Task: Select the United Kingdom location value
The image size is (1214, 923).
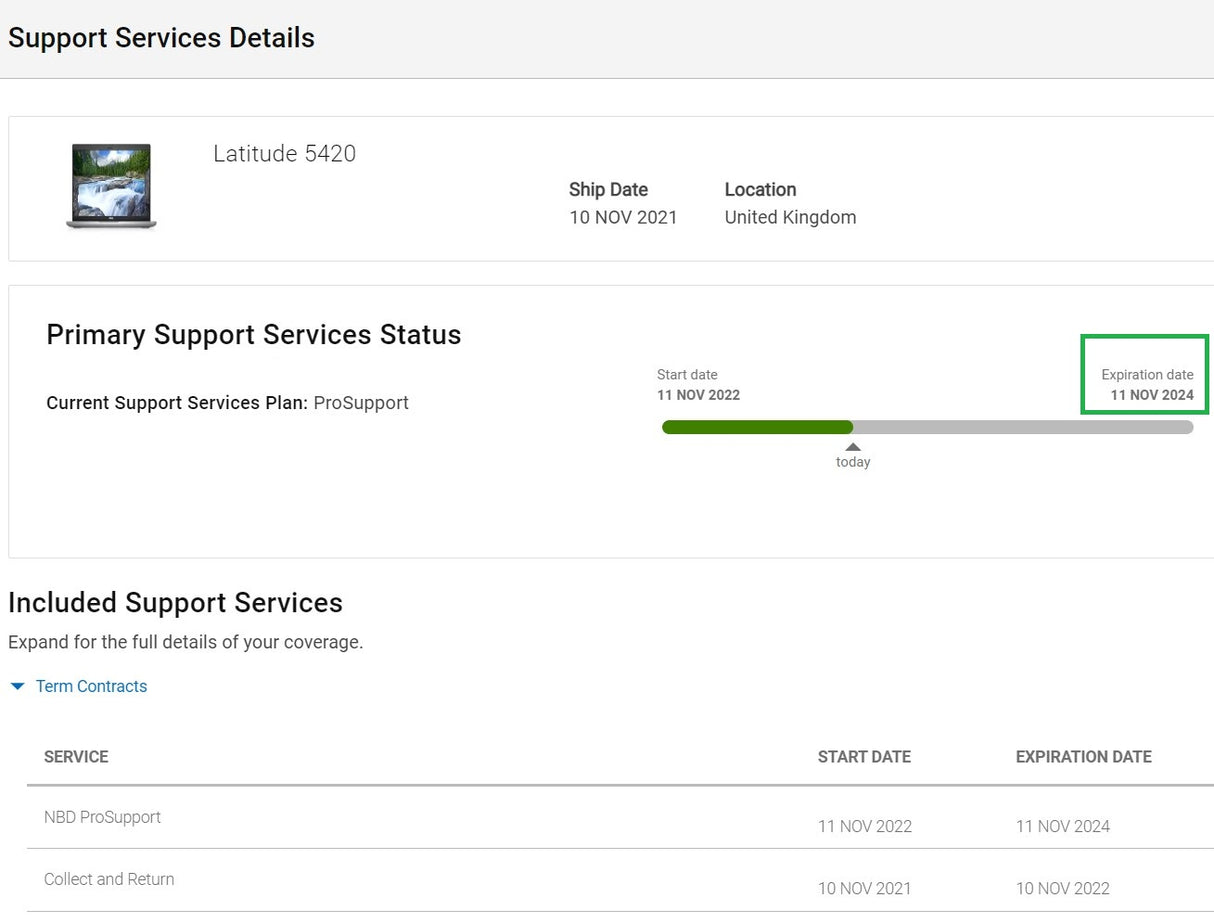Action: [x=790, y=217]
